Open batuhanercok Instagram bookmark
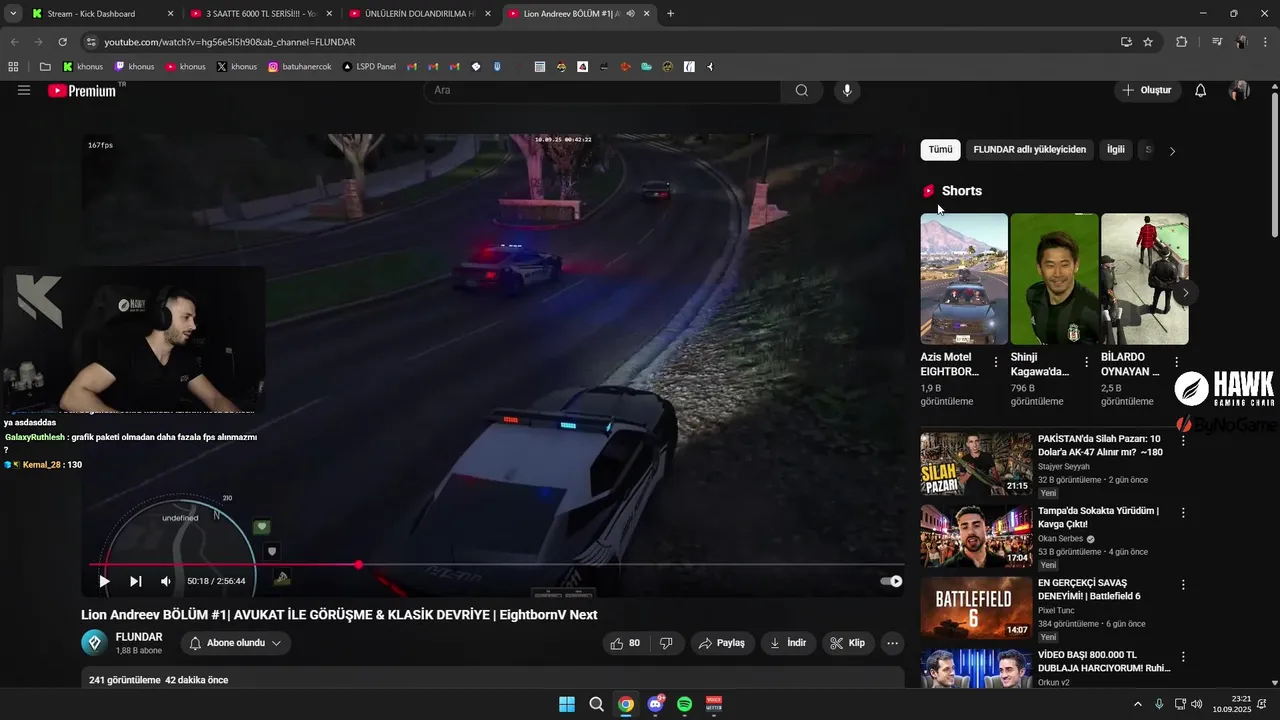 point(300,67)
